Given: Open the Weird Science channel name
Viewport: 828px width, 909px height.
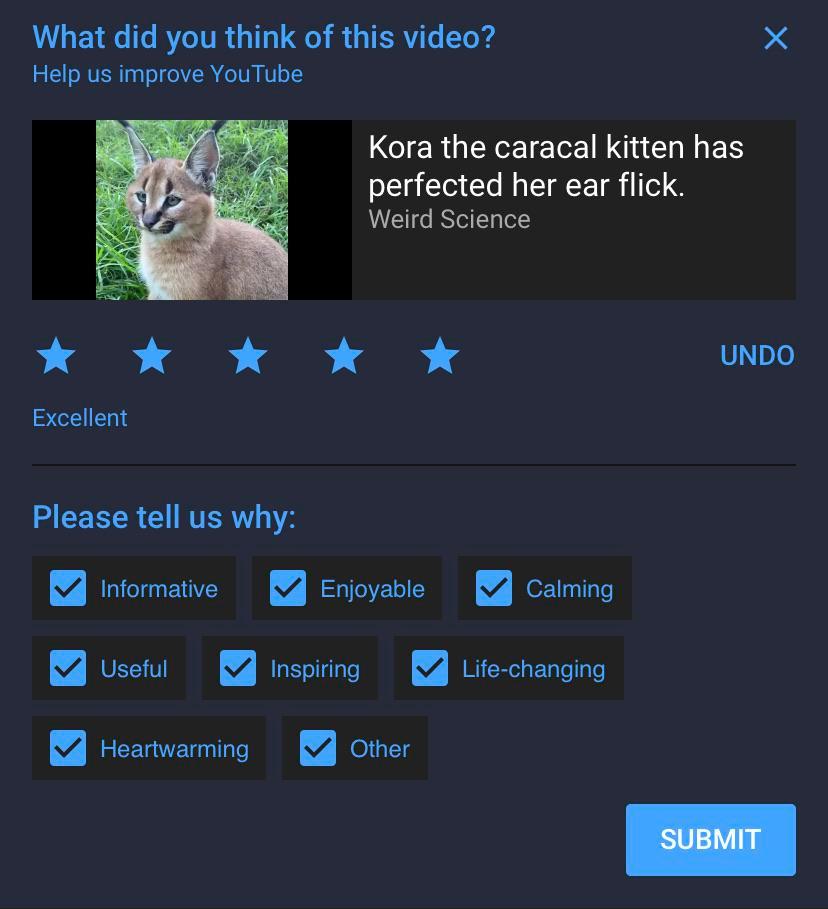Looking at the screenshot, I should 449,219.
